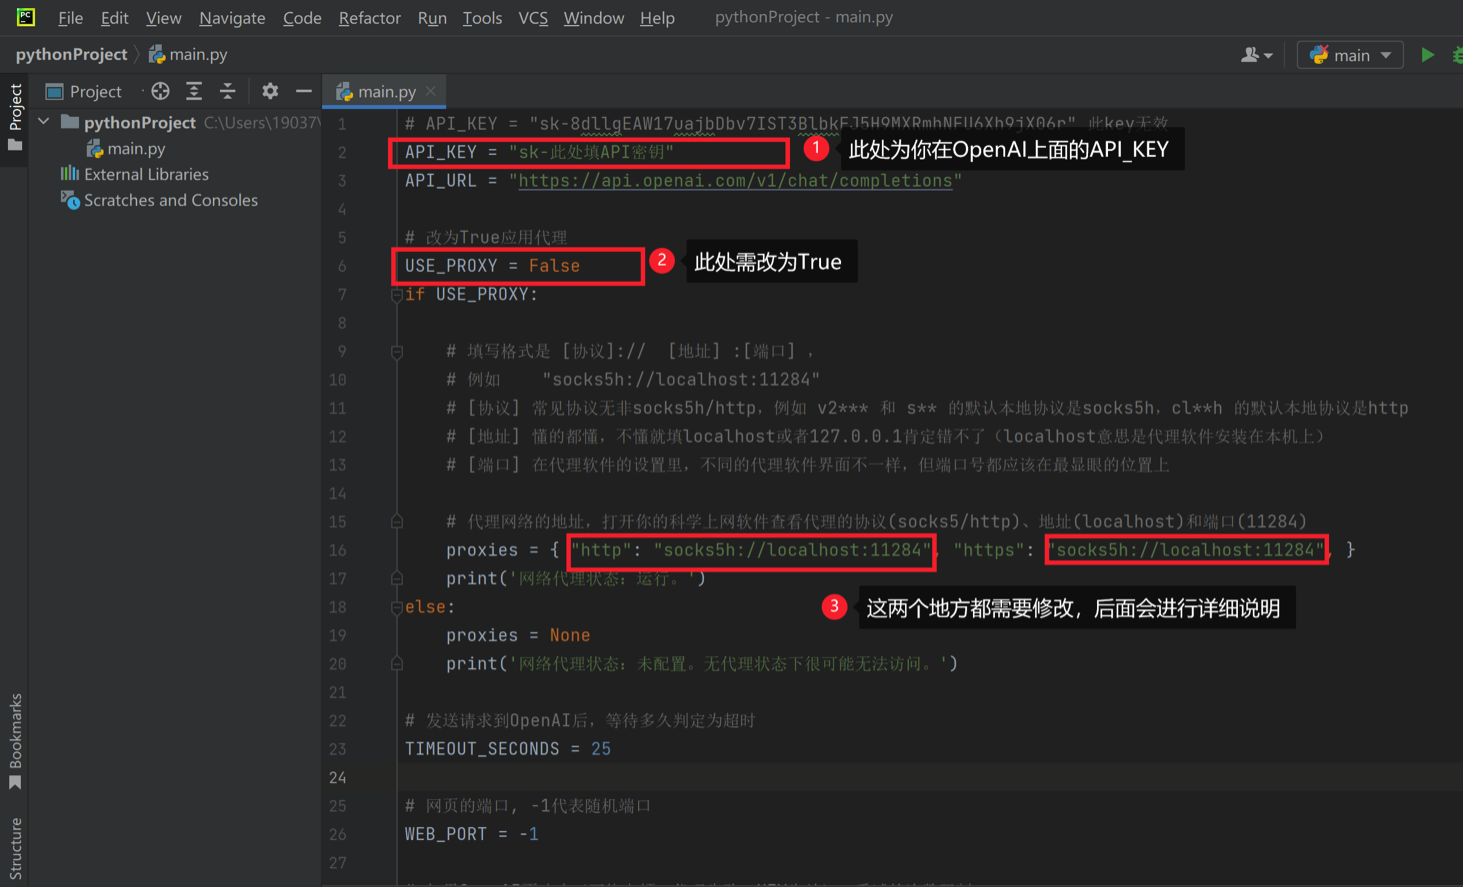
Task: Click the https proxy string on line 16
Action: pos(1186,550)
